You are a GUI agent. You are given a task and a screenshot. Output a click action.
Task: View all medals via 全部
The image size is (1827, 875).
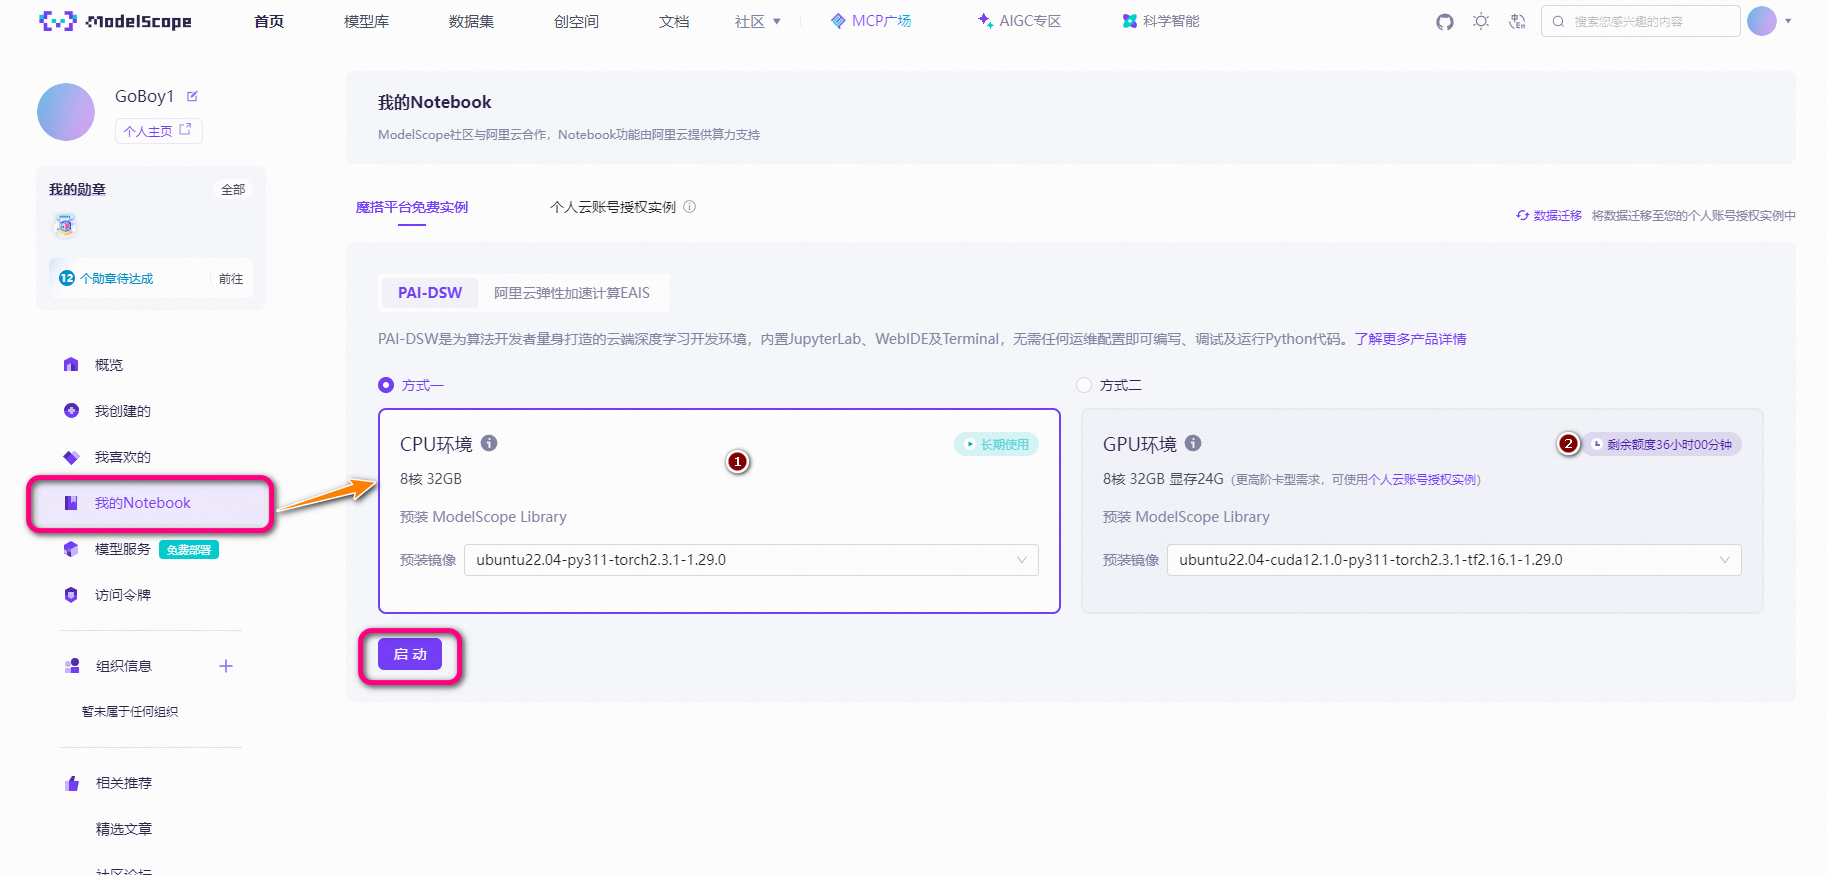pyautogui.click(x=233, y=189)
